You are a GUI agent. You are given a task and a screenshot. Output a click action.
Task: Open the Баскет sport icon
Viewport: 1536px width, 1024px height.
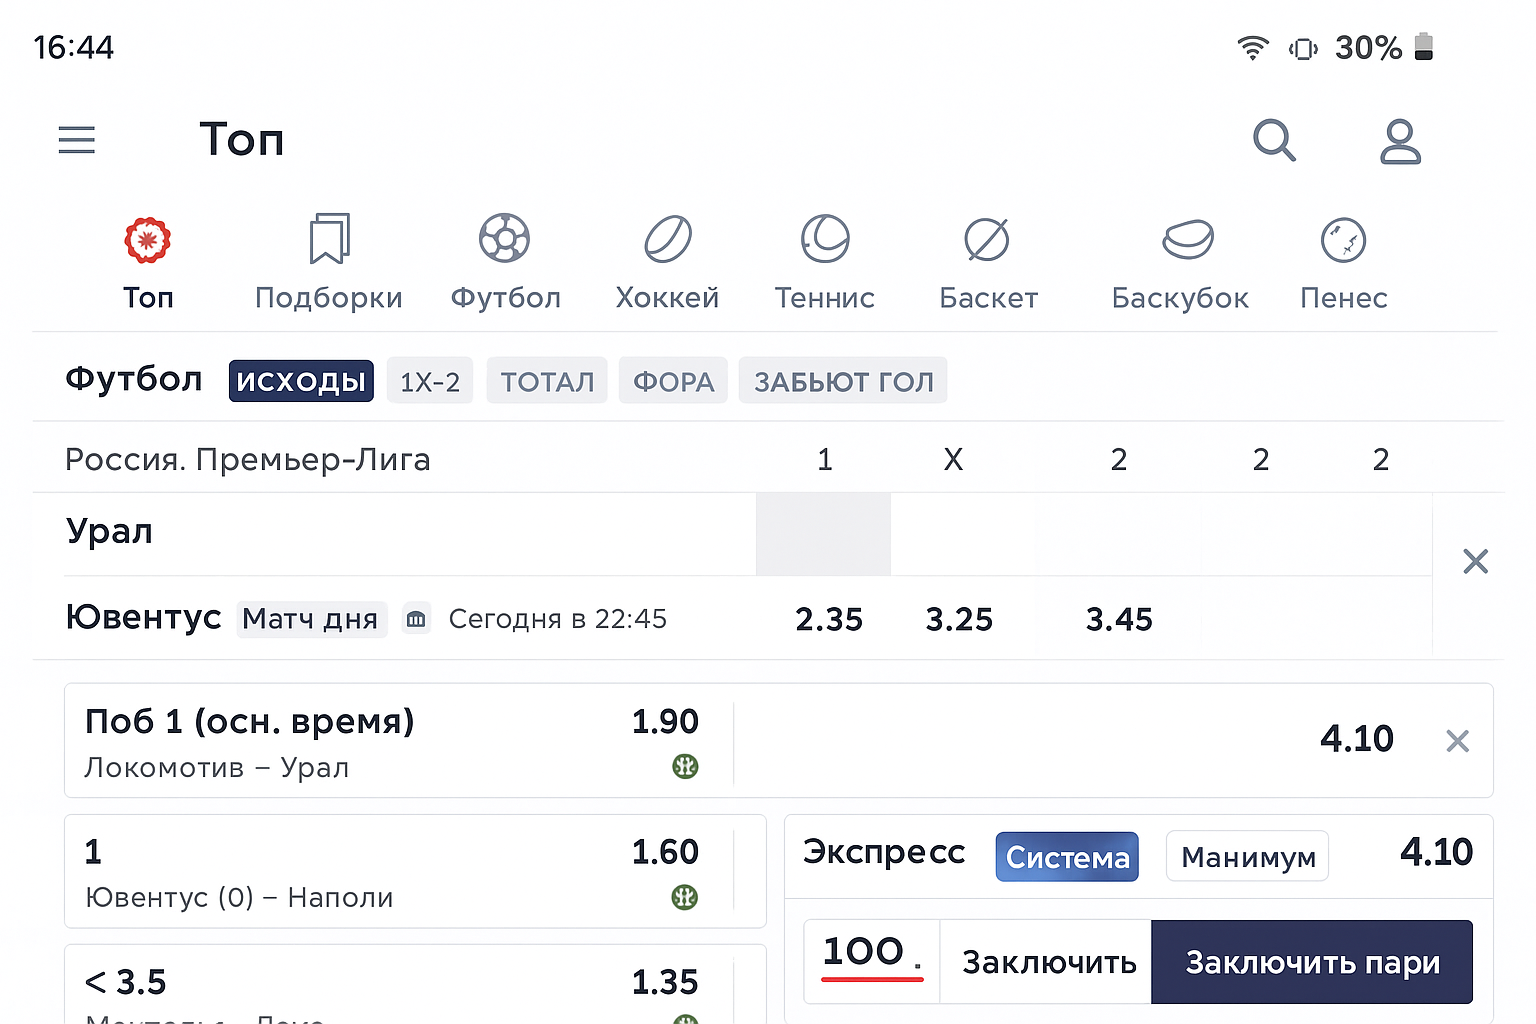[x=987, y=239]
